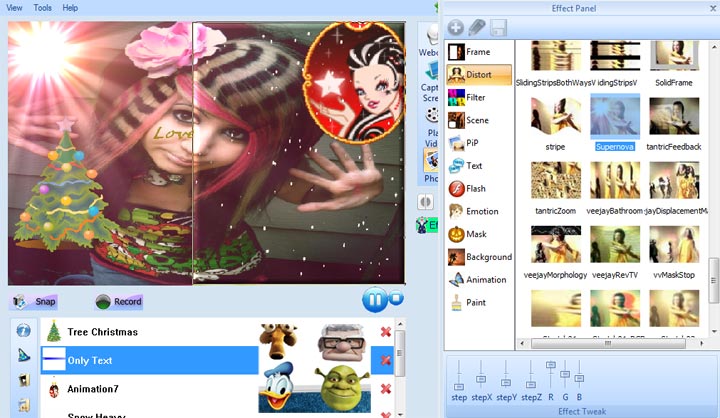Select the Frame effect category
The width and height of the screenshot is (720, 418).
pyautogui.click(x=479, y=52)
